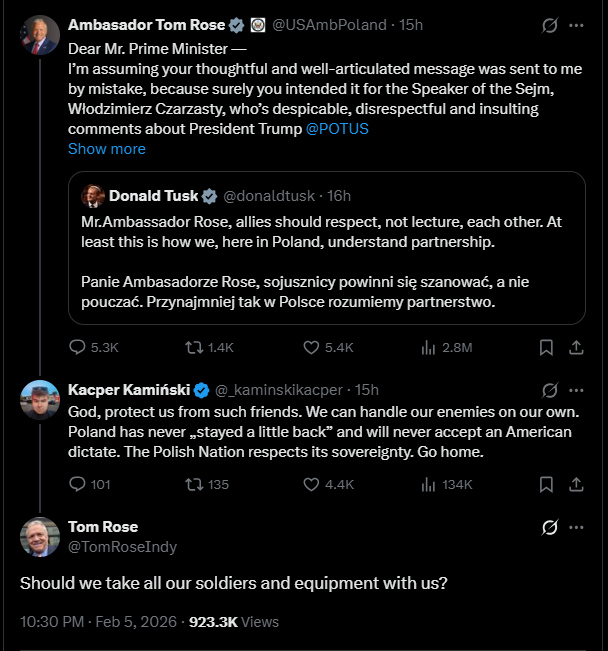Share Ambassador Tom Rose's post
Viewport: 608px width, 651px height.
pos(576,347)
